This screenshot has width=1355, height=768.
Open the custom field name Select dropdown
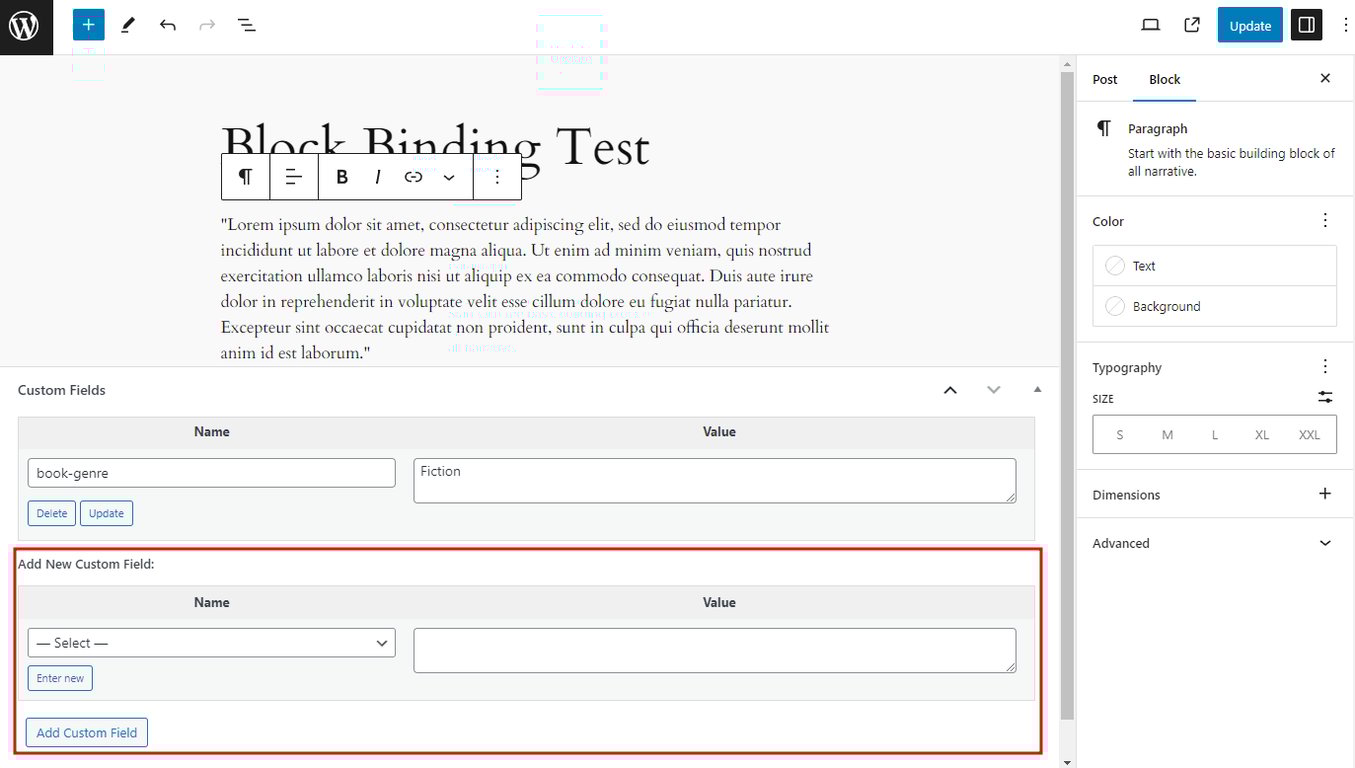coord(211,642)
